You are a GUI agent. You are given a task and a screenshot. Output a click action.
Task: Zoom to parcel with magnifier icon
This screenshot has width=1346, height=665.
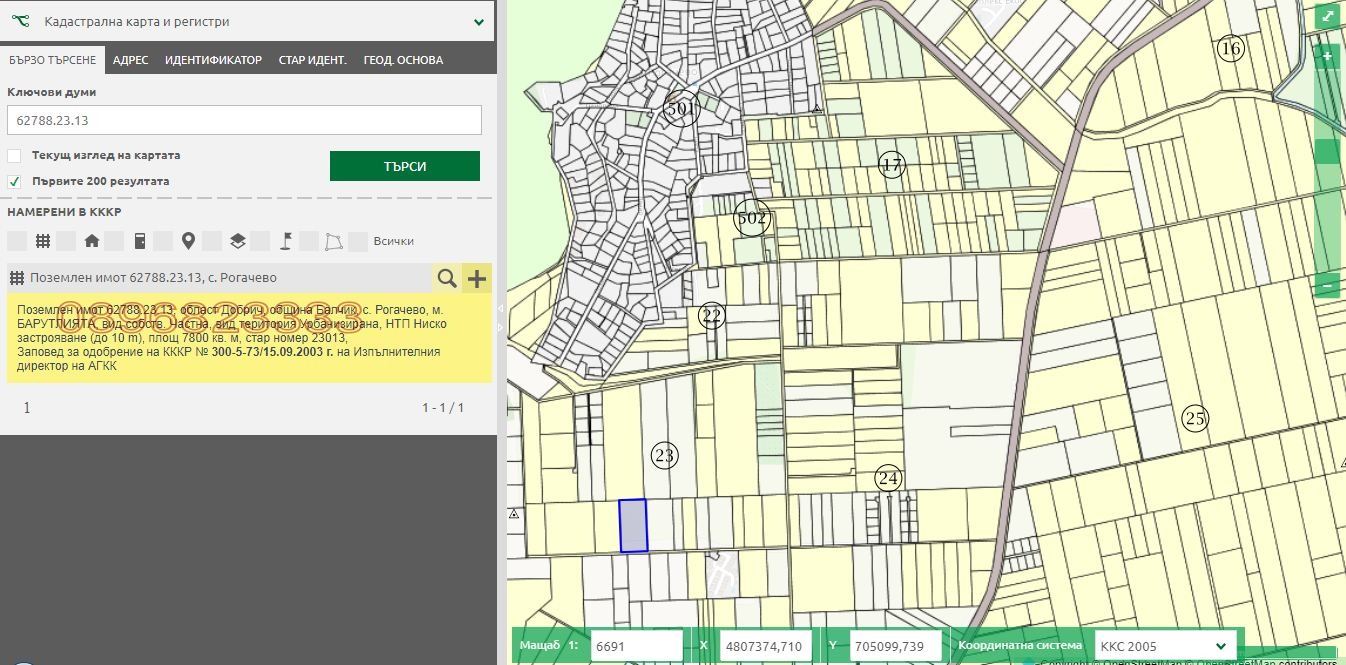tap(447, 278)
